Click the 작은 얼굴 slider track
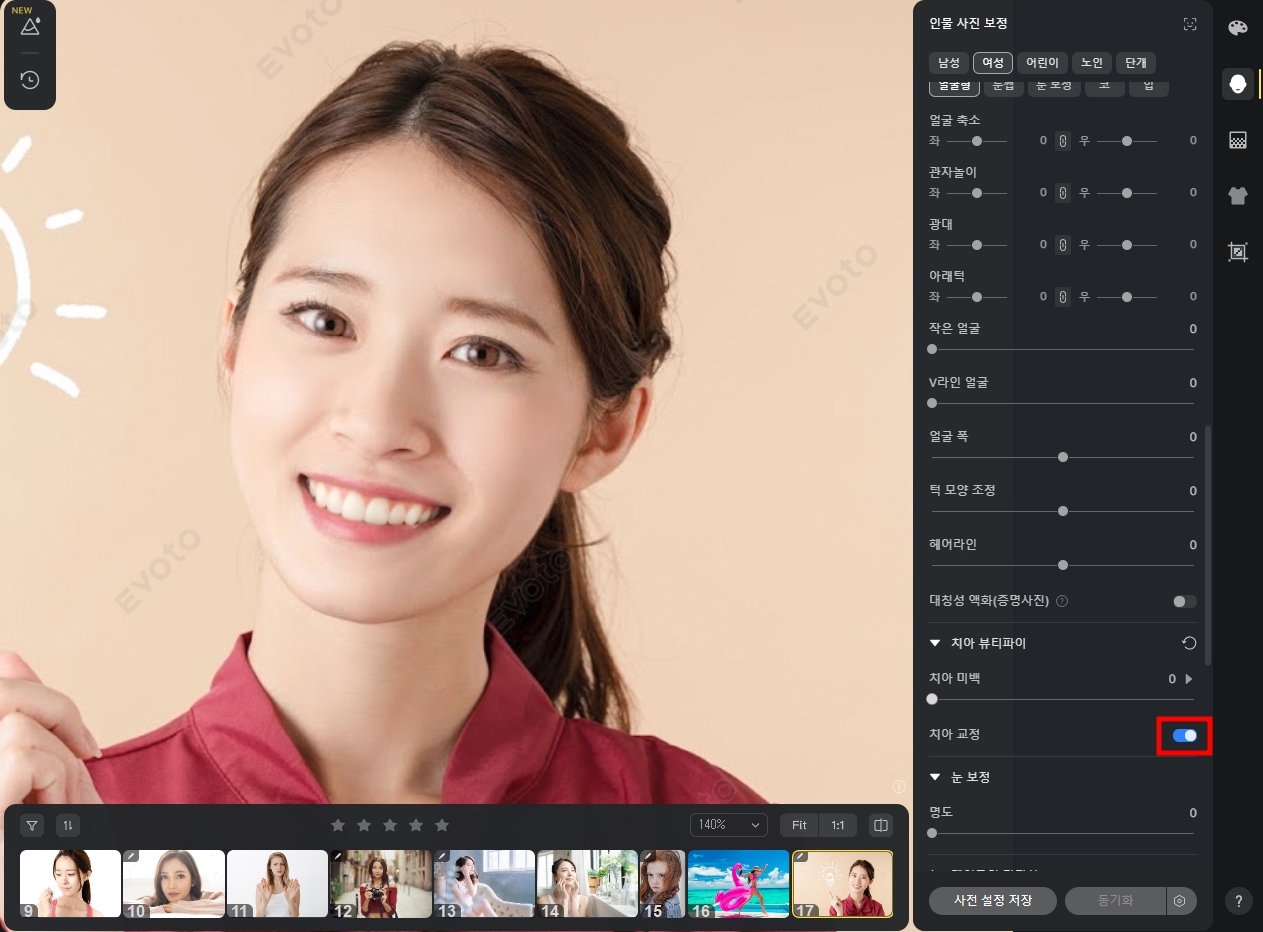This screenshot has height=932, width=1263. (x=1062, y=349)
